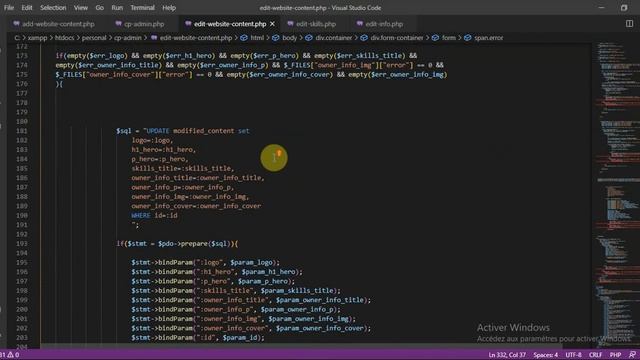
Task: Click the div.form-container symbol icon in breadcrumb
Action: (x=364, y=38)
